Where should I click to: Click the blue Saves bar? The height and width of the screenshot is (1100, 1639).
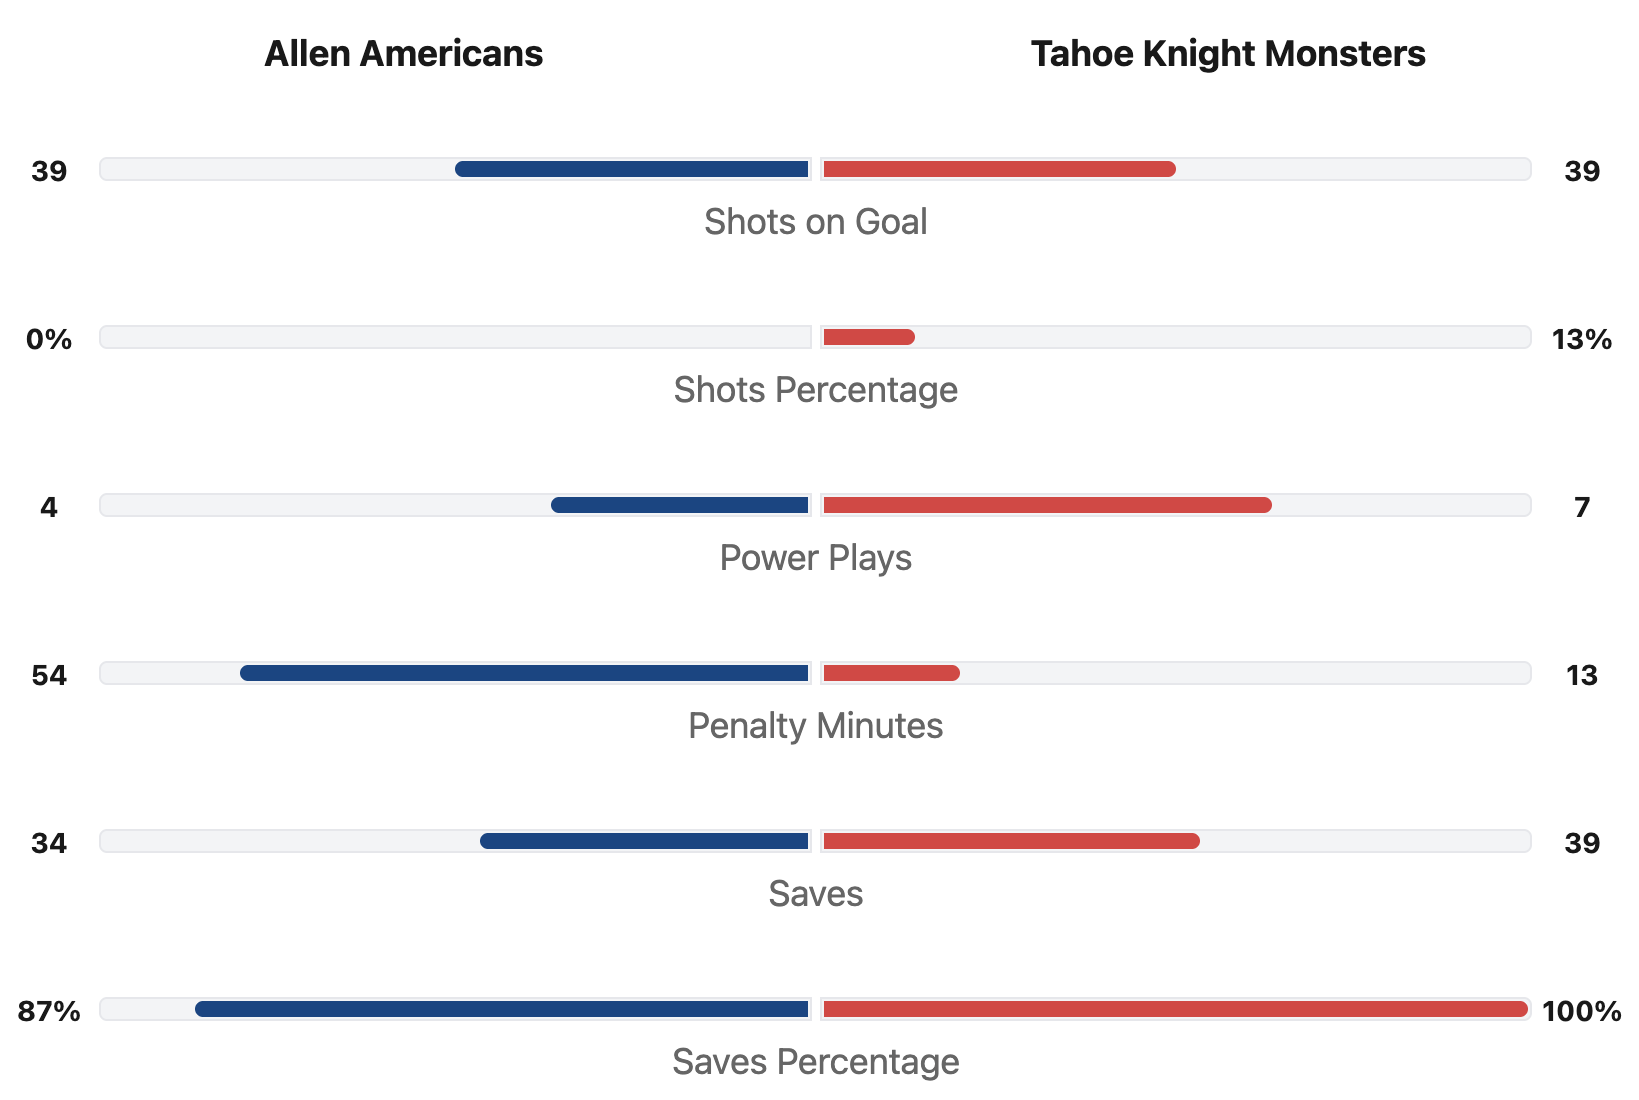(x=644, y=841)
